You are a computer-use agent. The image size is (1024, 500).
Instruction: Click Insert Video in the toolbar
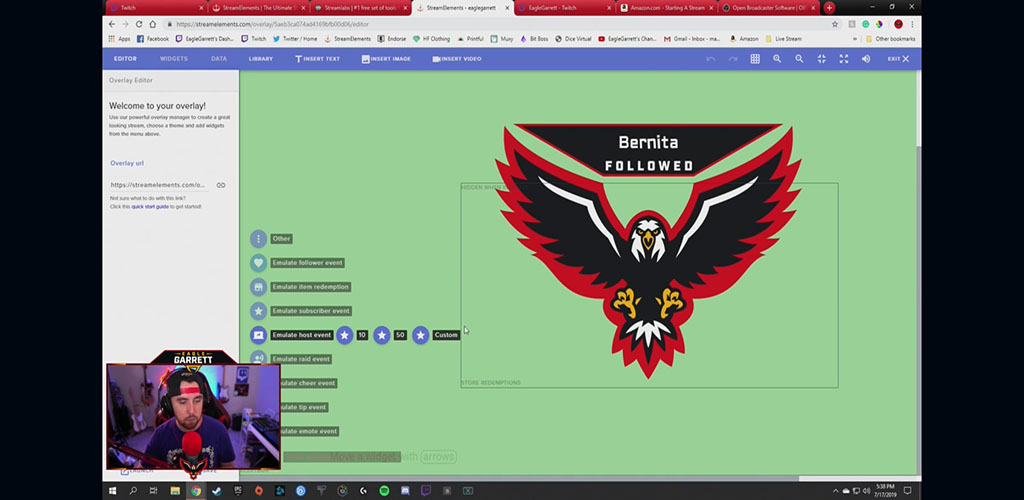456,59
